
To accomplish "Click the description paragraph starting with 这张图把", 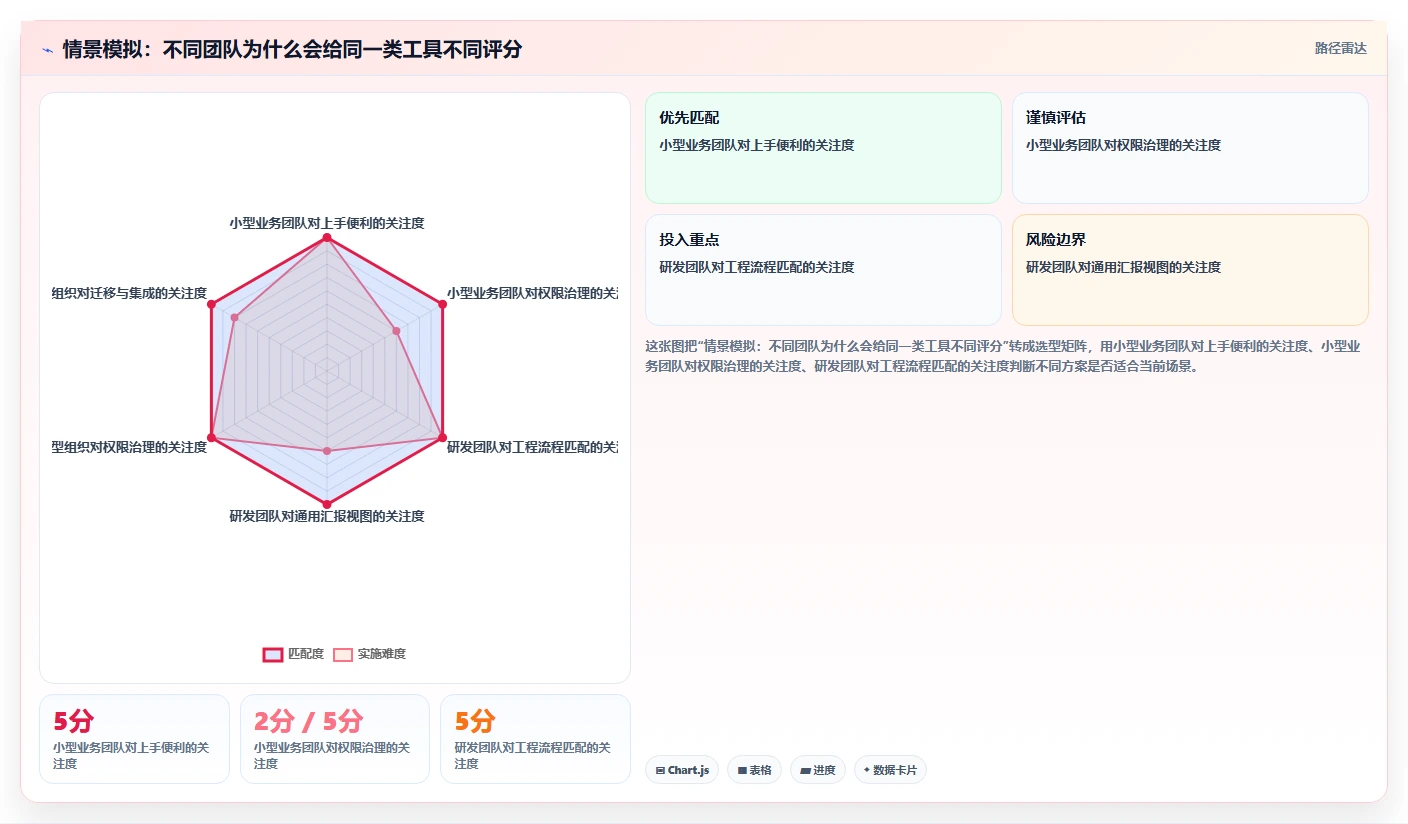I will click(x=1003, y=356).
